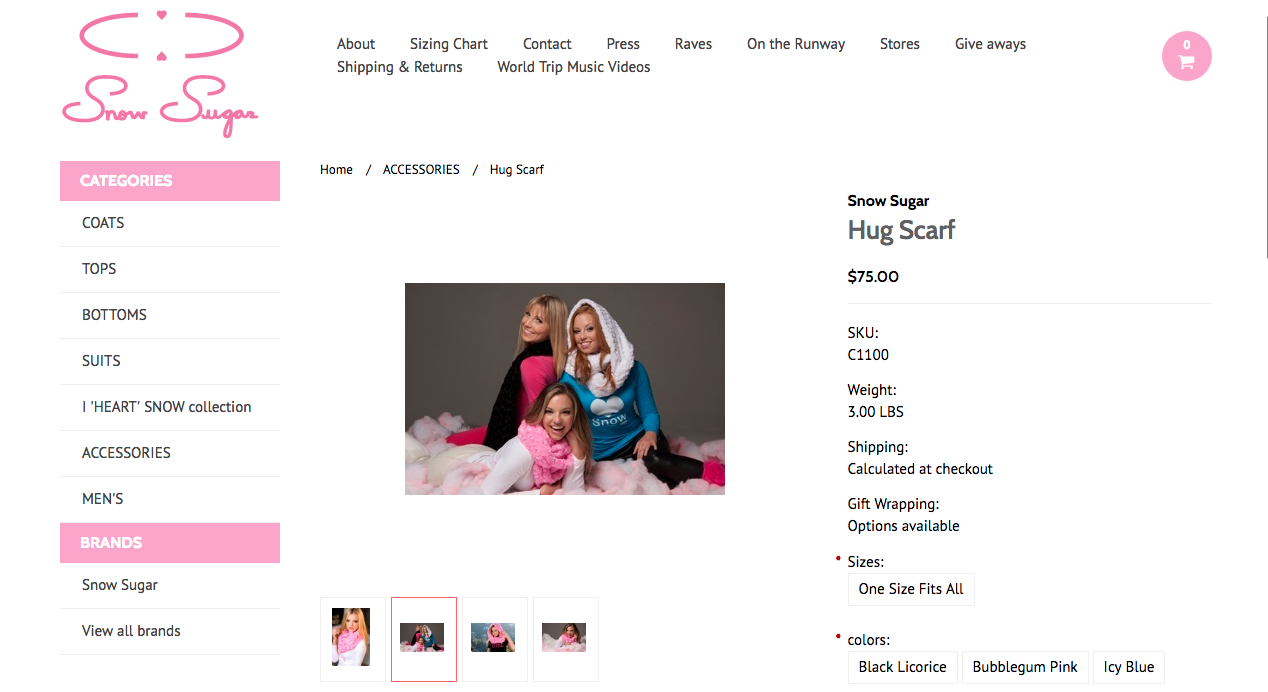Show the first thumbnail with pink scarf
Screen dimensions: 1268x692
(353, 639)
